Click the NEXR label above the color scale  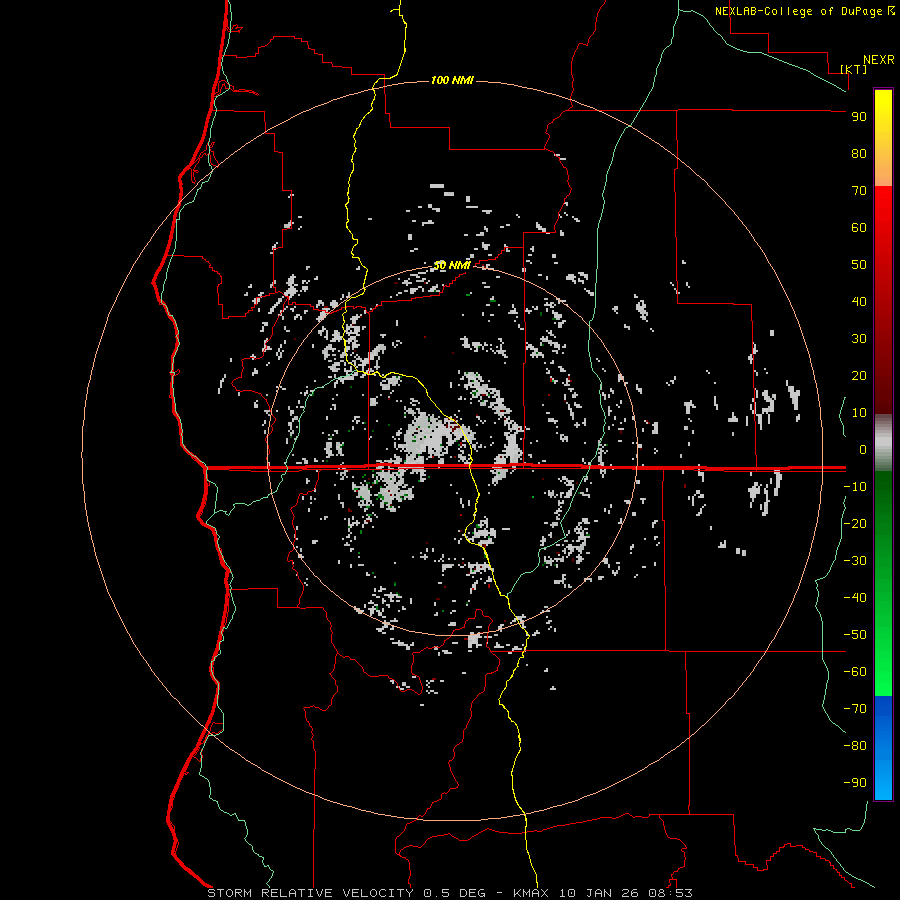(879, 60)
